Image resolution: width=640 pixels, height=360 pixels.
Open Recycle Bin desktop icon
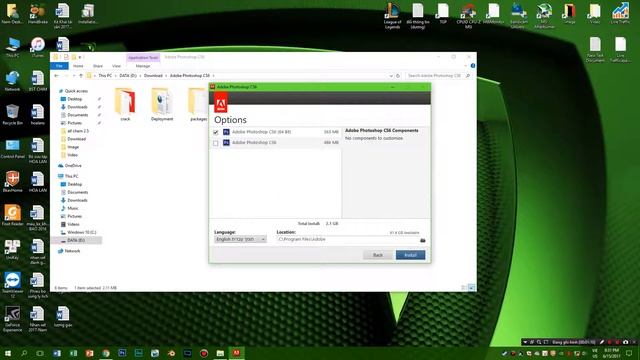click(13, 114)
